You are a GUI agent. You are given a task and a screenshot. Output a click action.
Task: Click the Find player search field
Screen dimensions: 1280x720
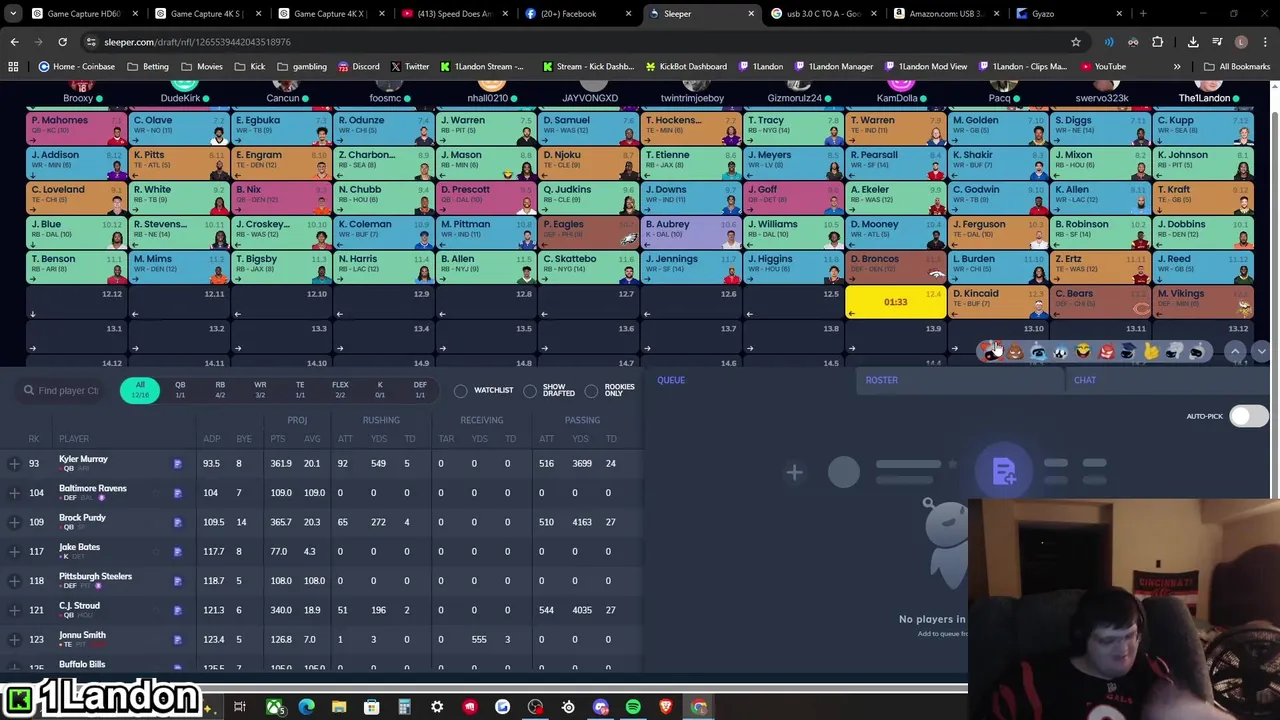click(x=62, y=390)
